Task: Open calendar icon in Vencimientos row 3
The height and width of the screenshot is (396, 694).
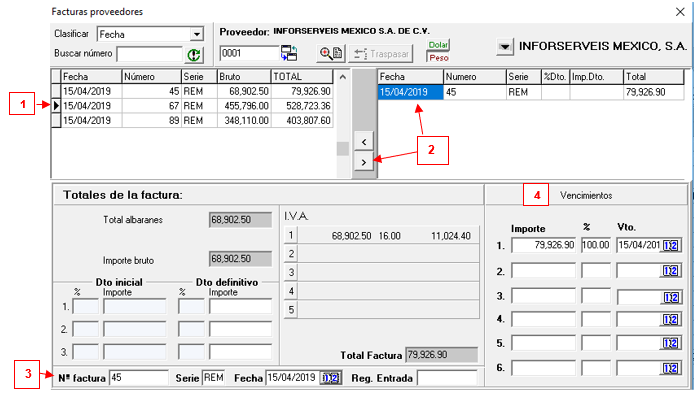Action: pos(670,297)
